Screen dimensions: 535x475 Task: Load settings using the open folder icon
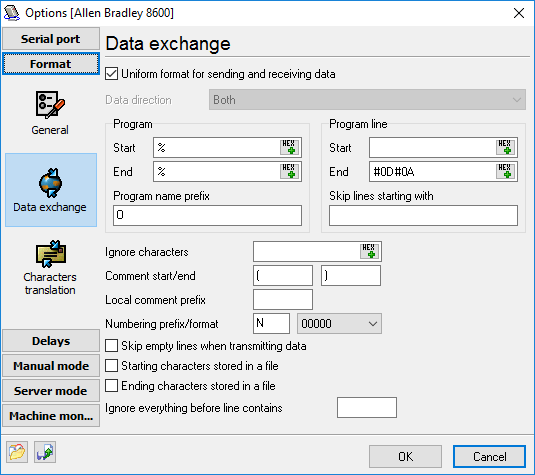coord(17,452)
